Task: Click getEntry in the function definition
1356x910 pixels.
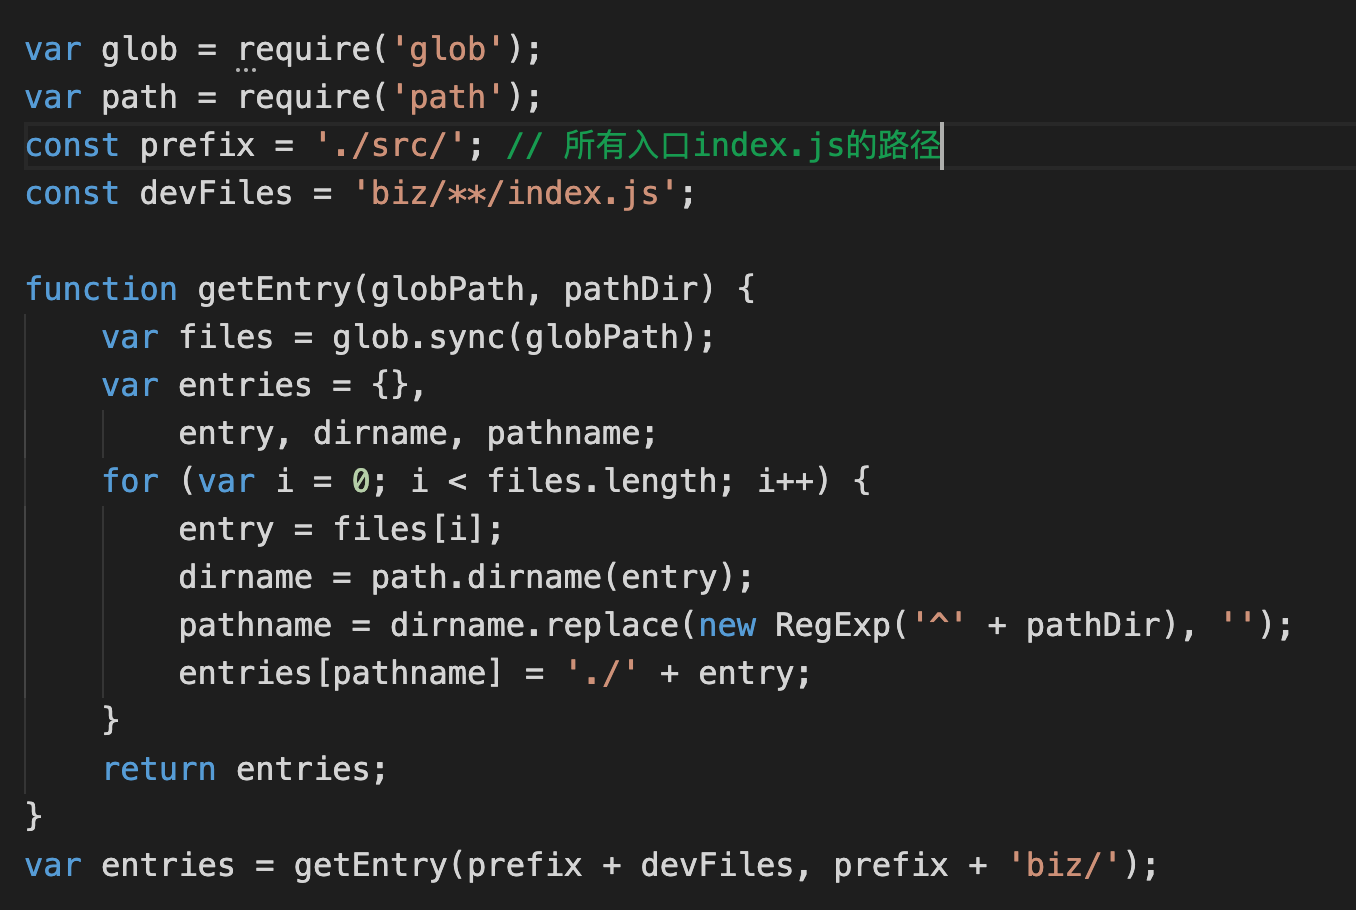Action: 274,289
